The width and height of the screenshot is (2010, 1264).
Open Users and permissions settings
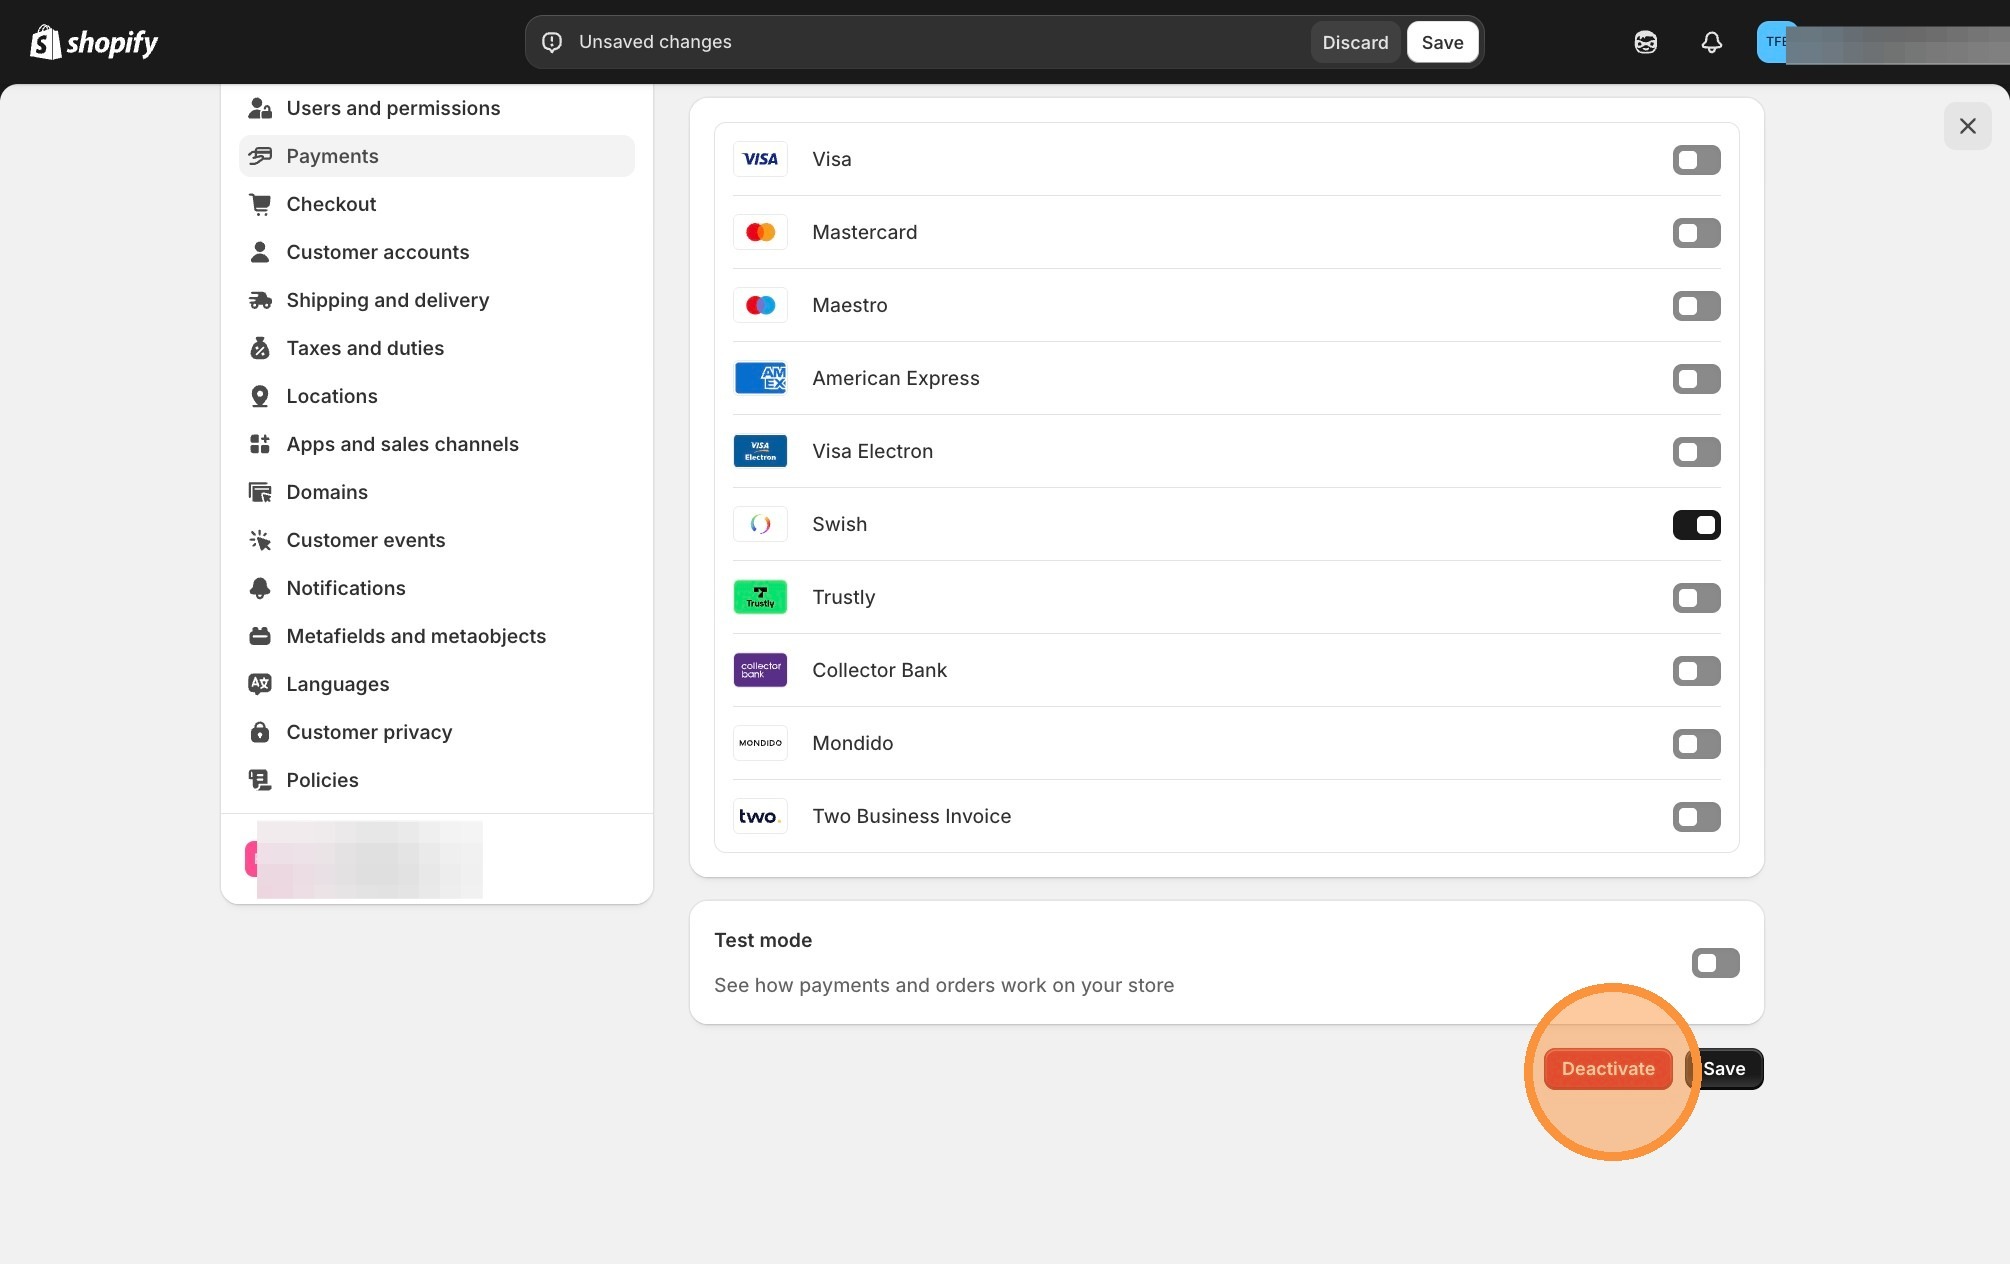coord(393,108)
